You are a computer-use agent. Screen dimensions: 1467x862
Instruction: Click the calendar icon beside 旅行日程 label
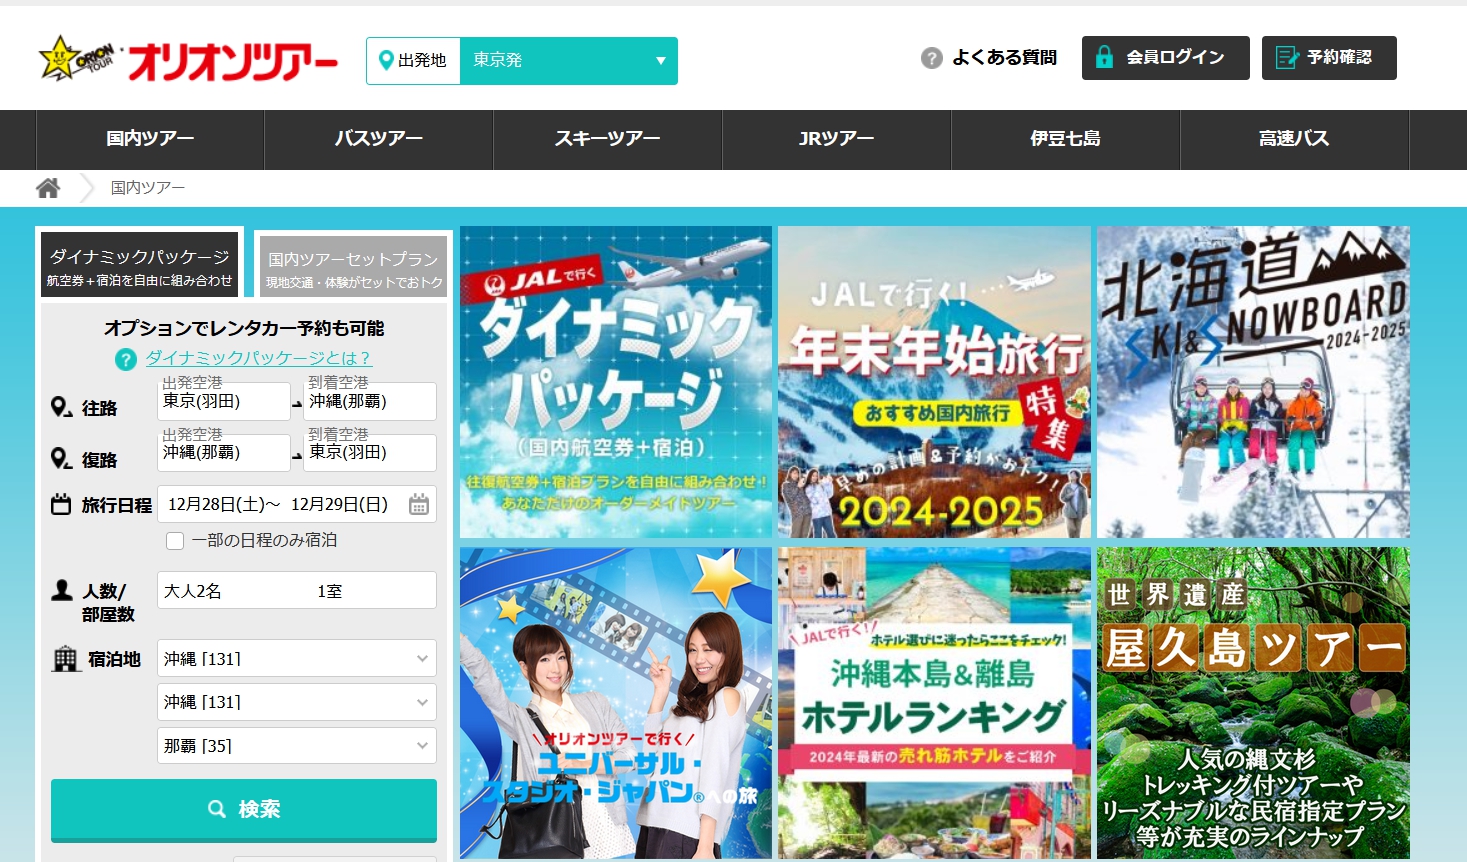coord(61,505)
